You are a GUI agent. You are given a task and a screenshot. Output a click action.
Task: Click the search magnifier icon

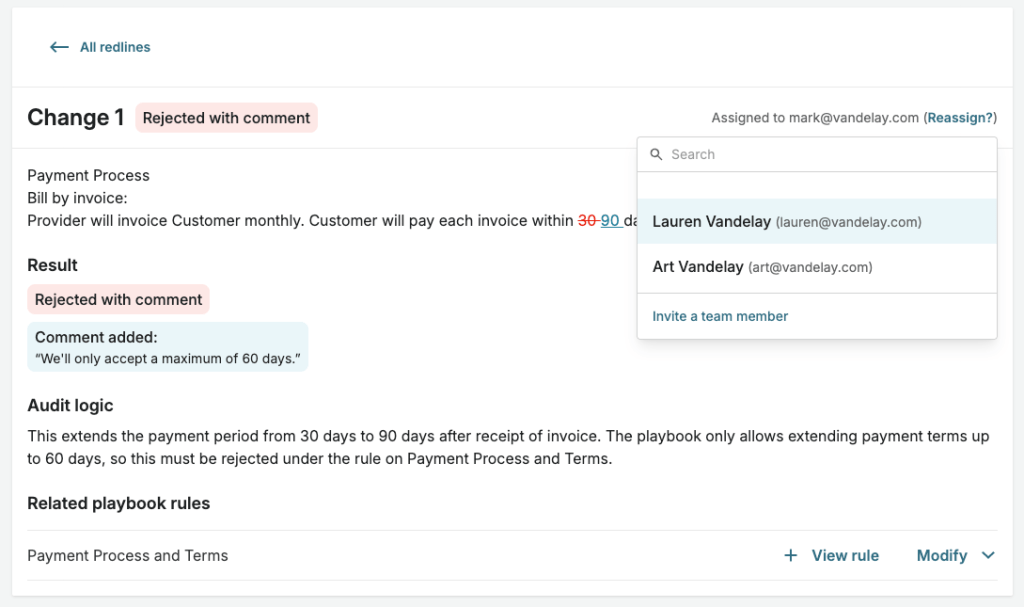point(656,154)
